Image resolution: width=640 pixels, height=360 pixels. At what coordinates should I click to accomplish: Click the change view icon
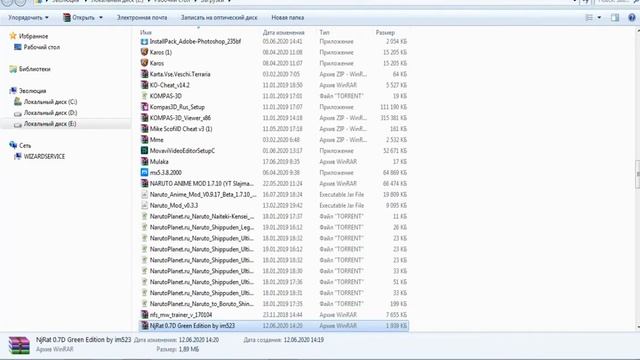click(589, 18)
